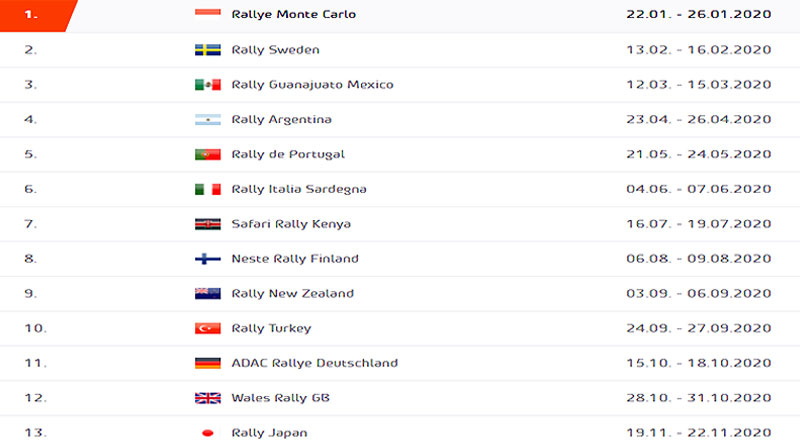Click the Portugal flag icon
Screen dimensions: 800x445
(x=208, y=154)
